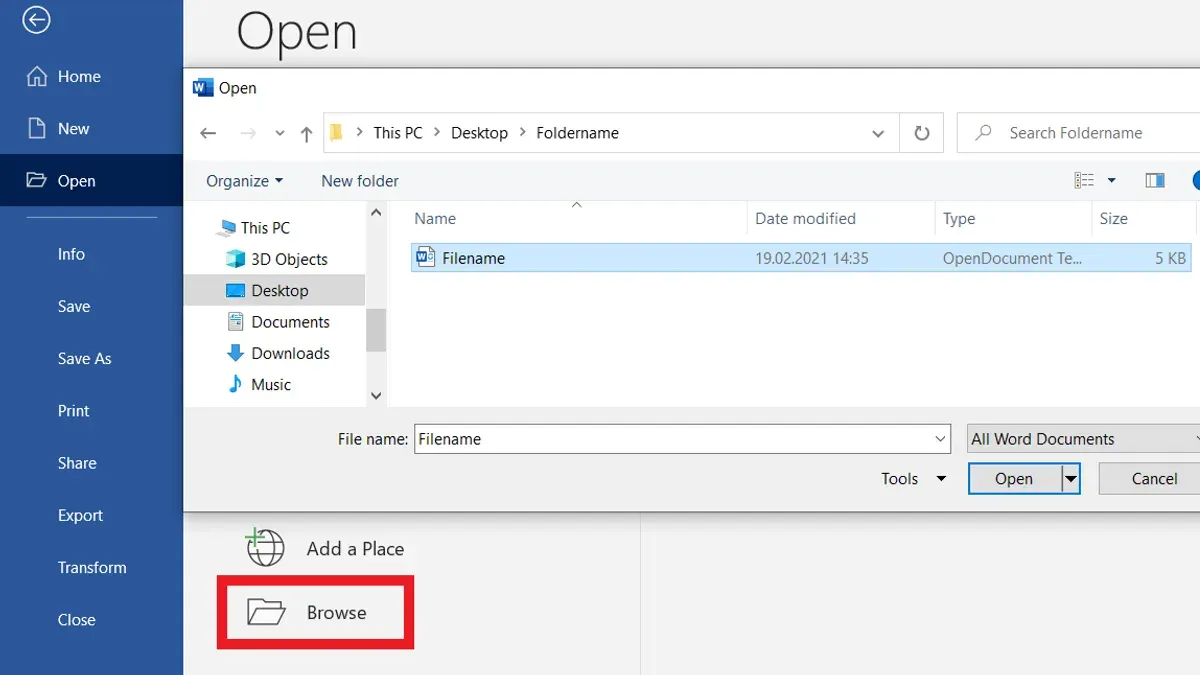Expand the chevron after Desktop in path

click(522, 133)
